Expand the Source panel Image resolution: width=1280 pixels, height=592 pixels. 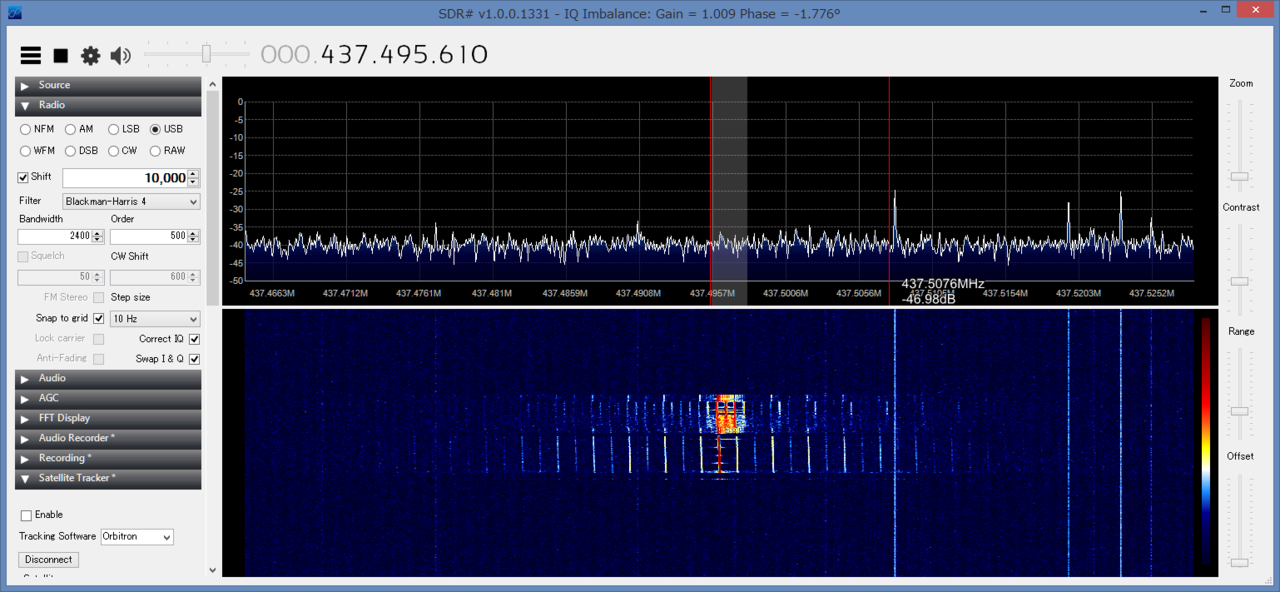(x=108, y=86)
